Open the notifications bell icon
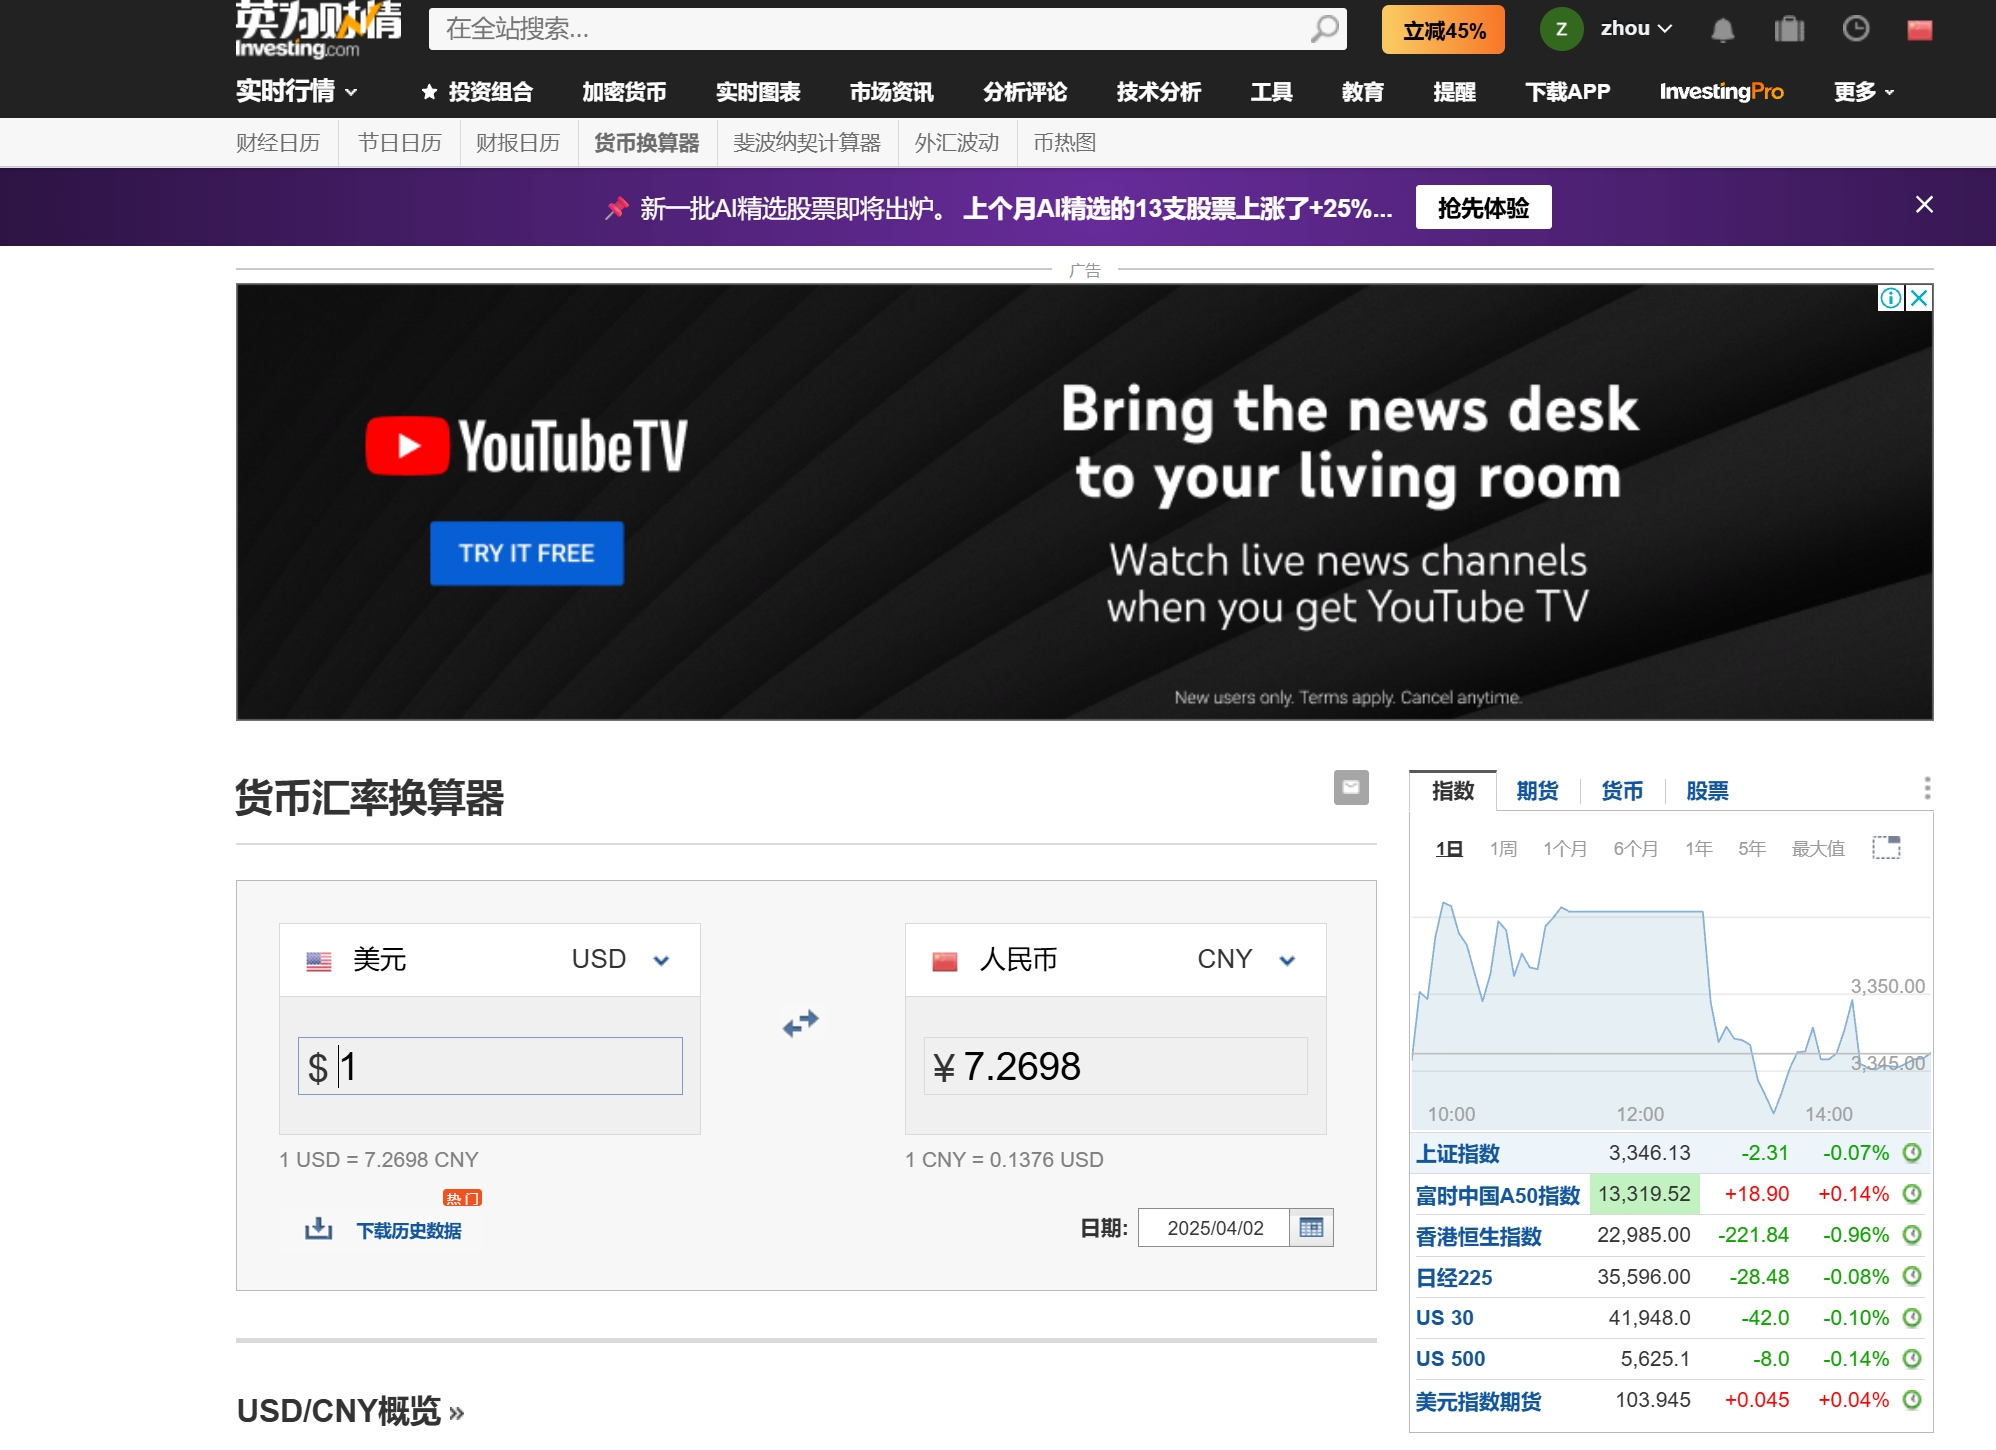This screenshot has width=1996, height=1450. (x=1722, y=29)
